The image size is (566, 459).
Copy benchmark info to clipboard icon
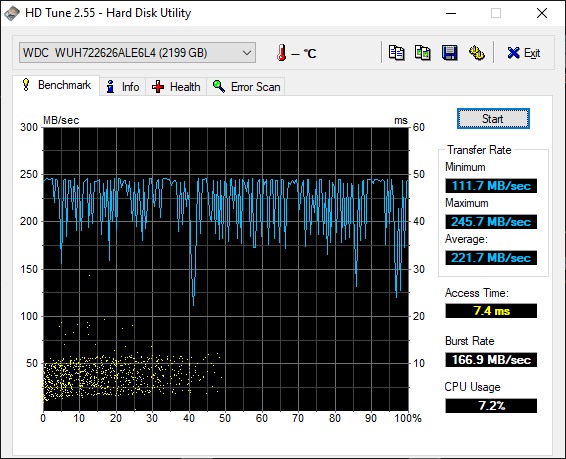pyautogui.click(x=396, y=53)
